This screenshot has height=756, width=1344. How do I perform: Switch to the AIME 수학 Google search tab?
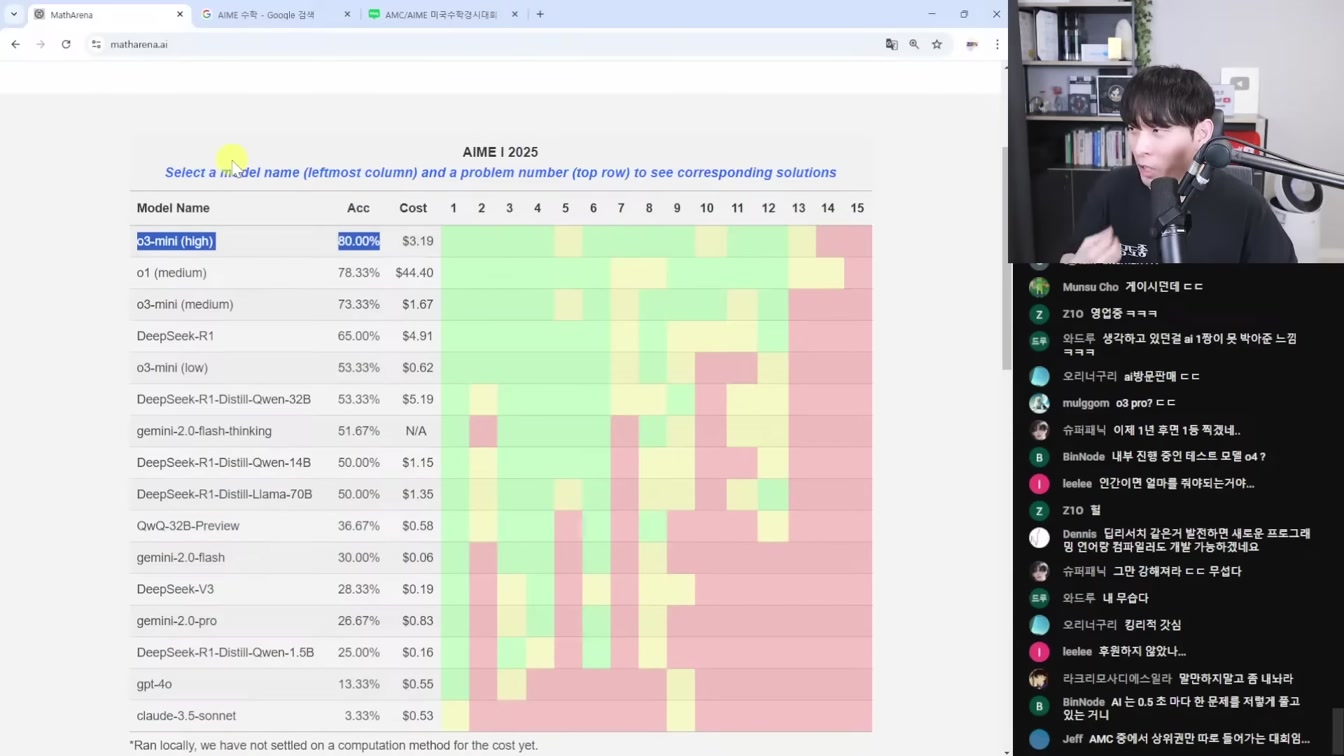coord(275,14)
